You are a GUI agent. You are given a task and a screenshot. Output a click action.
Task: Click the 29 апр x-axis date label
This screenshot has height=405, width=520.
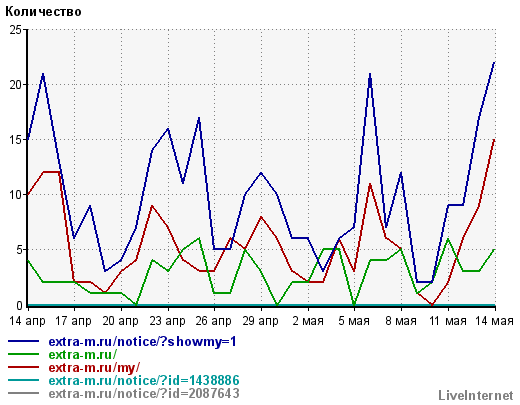point(260,321)
